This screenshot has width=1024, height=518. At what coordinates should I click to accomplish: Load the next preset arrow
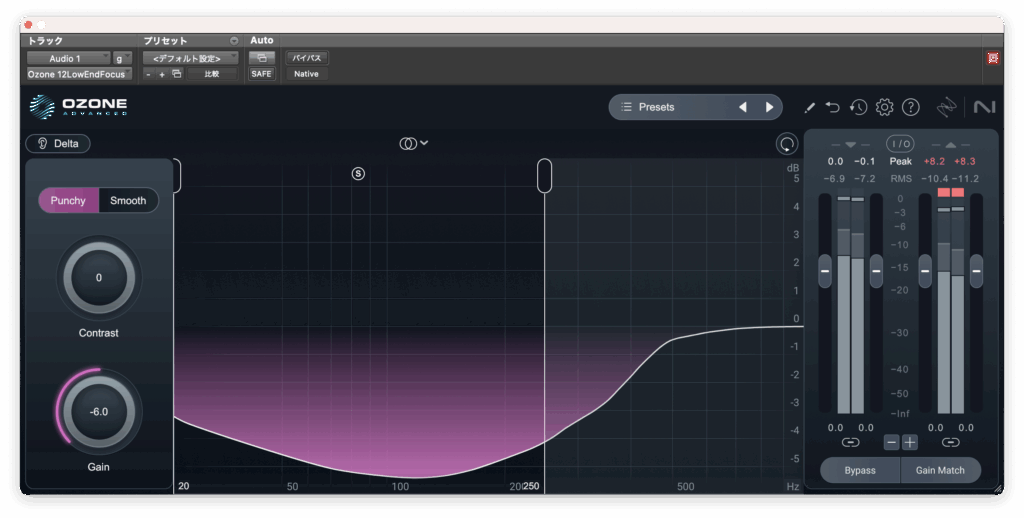769,107
